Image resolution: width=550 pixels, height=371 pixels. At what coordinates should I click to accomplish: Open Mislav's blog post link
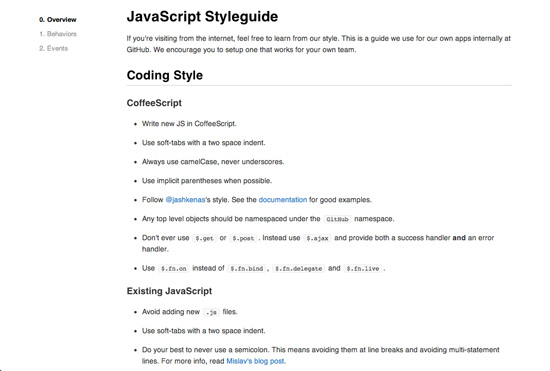point(256,361)
